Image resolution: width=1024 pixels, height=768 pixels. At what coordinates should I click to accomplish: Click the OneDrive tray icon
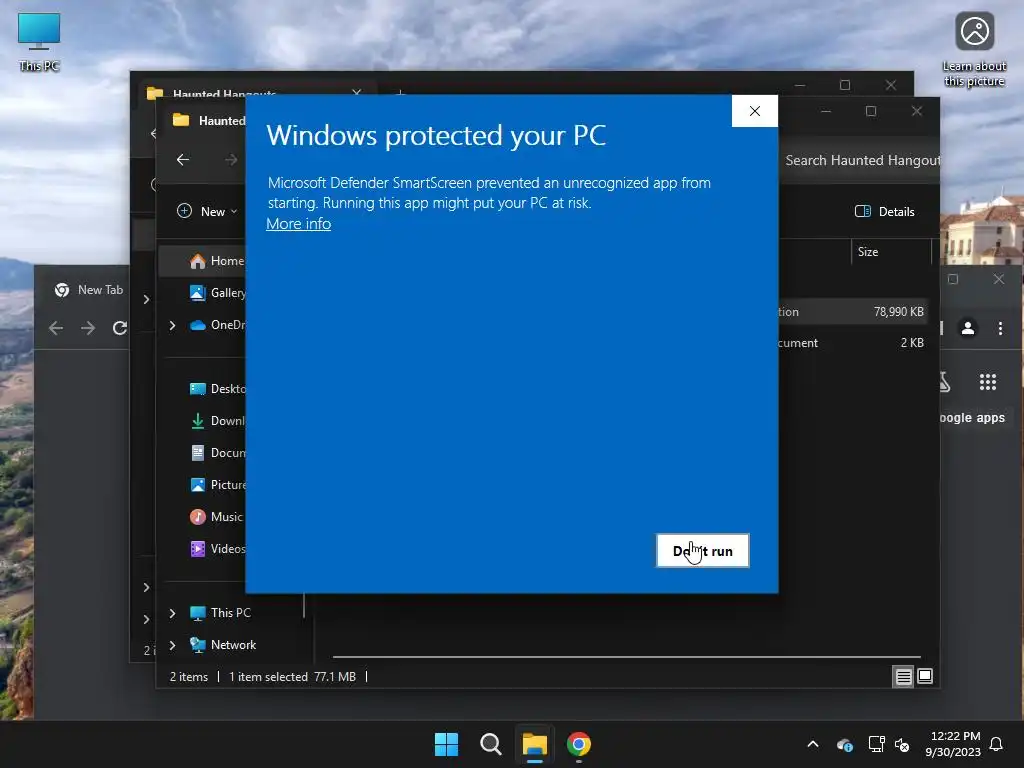click(844, 744)
